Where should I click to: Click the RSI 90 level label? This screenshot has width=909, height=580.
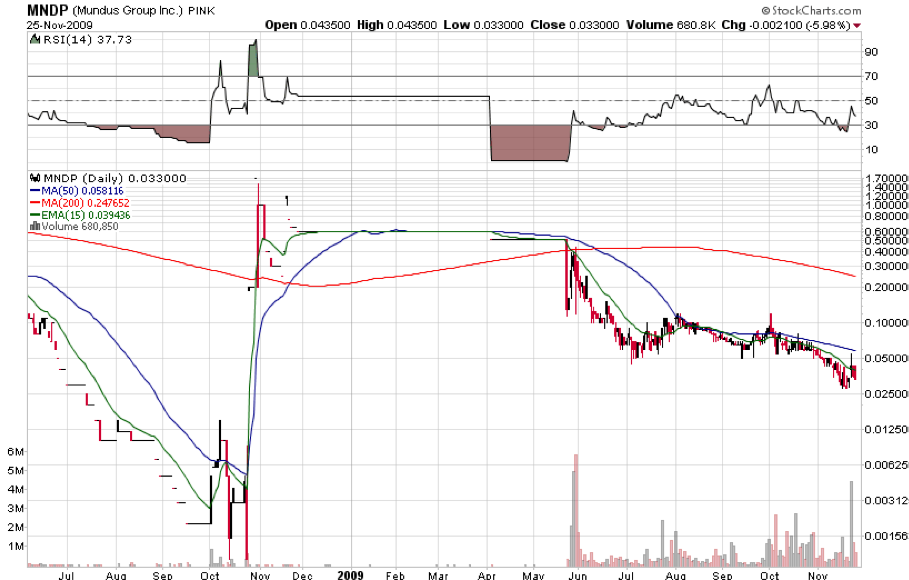[871, 52]
